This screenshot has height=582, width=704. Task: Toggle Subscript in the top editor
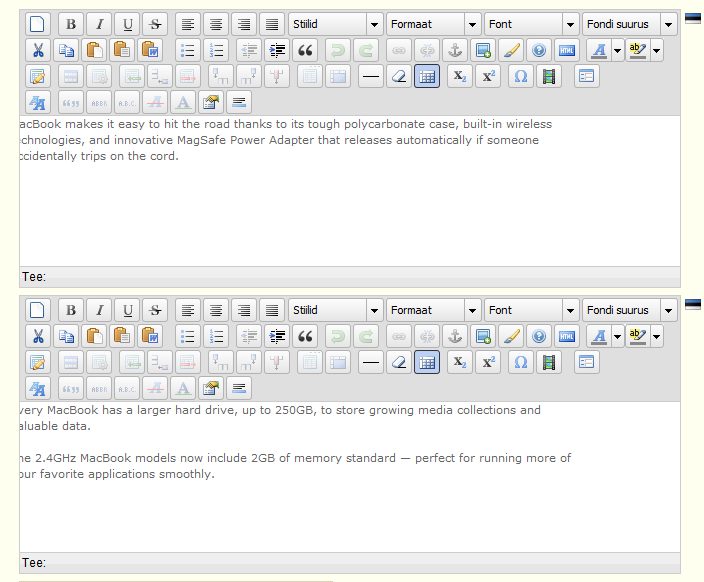pyautogui.click(x=460, y=76)
